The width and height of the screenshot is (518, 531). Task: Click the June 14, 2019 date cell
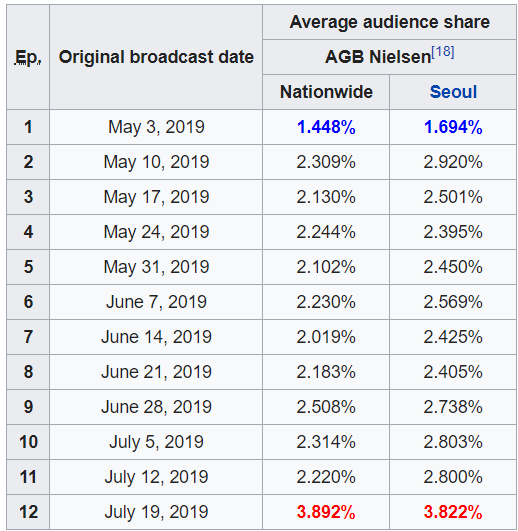[156, 337]
